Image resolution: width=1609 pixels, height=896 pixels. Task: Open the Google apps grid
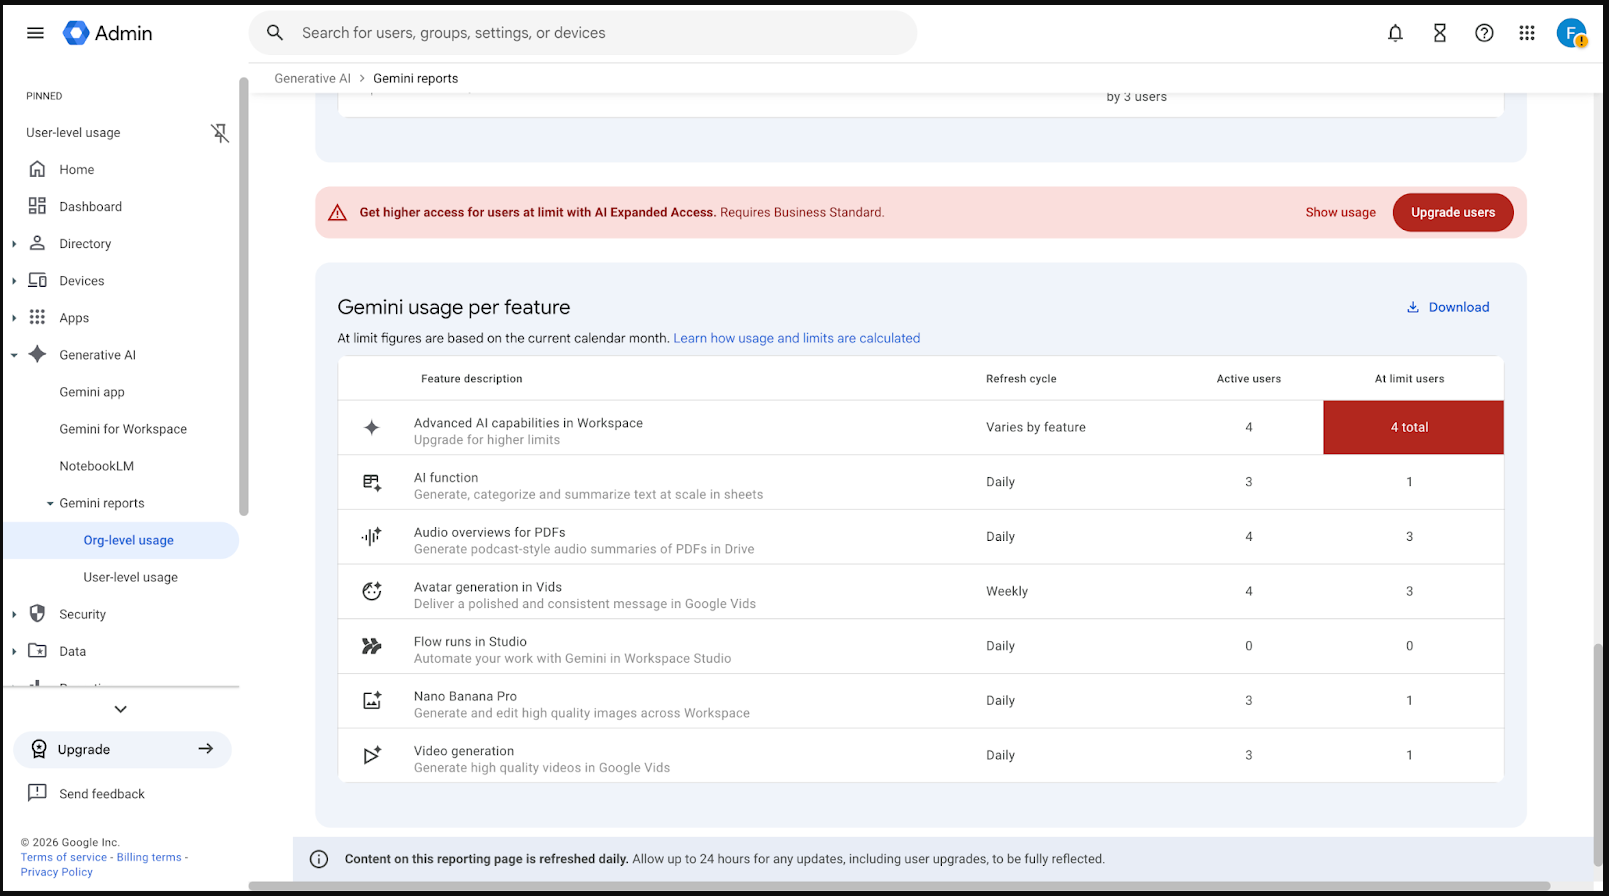click(1527, 33)
